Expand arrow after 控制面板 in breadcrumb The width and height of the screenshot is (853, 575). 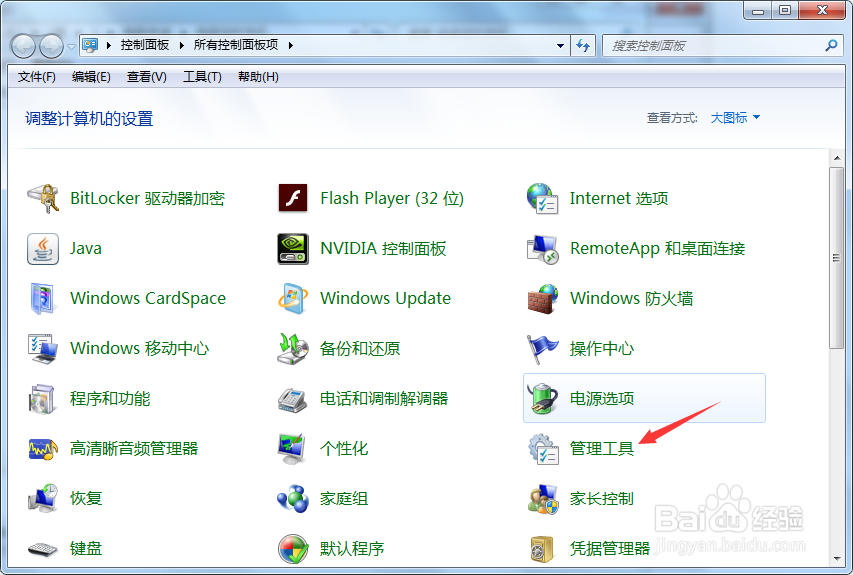182,46
